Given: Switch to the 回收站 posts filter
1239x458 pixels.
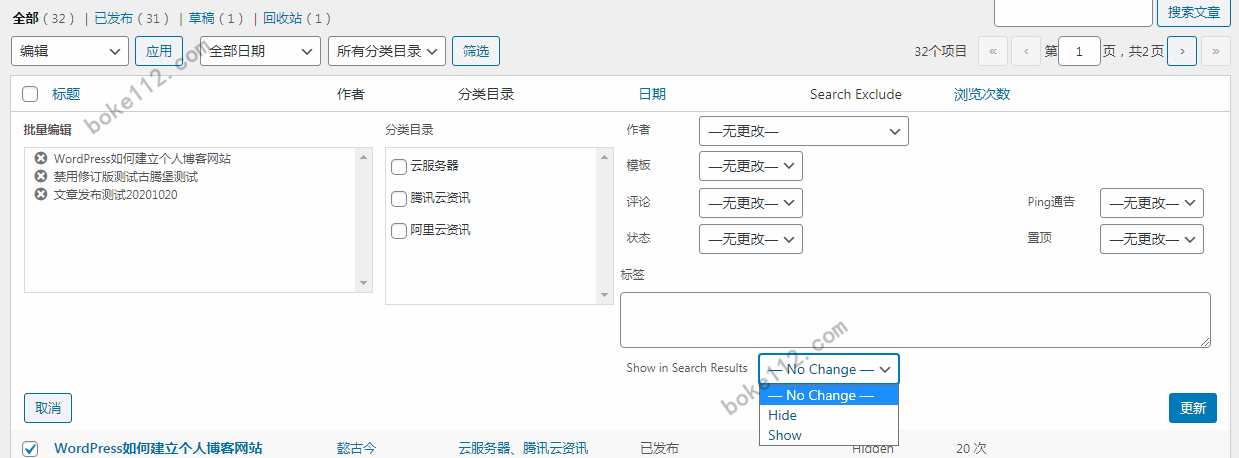Looking at the screenshot, I should 282,18.
